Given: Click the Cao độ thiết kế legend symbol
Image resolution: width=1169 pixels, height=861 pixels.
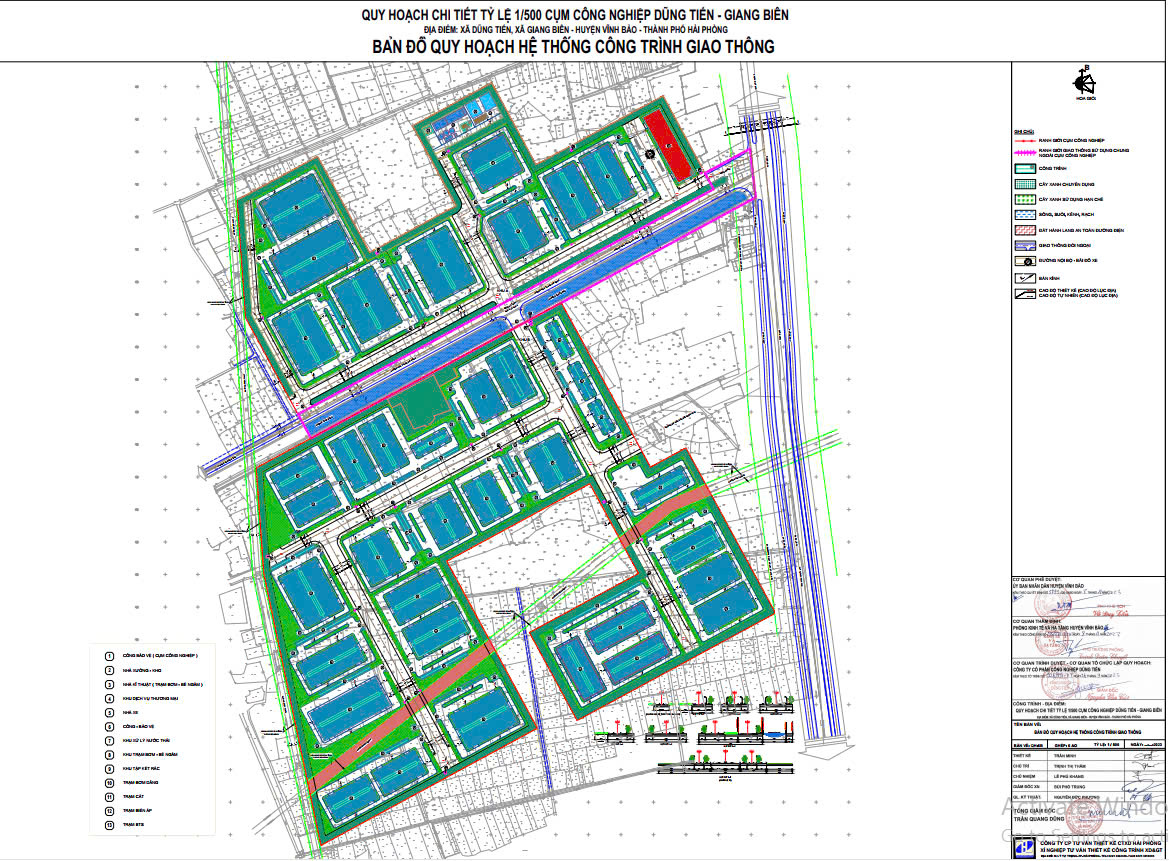Looking at the screenshot, I should pos(1026,293).
